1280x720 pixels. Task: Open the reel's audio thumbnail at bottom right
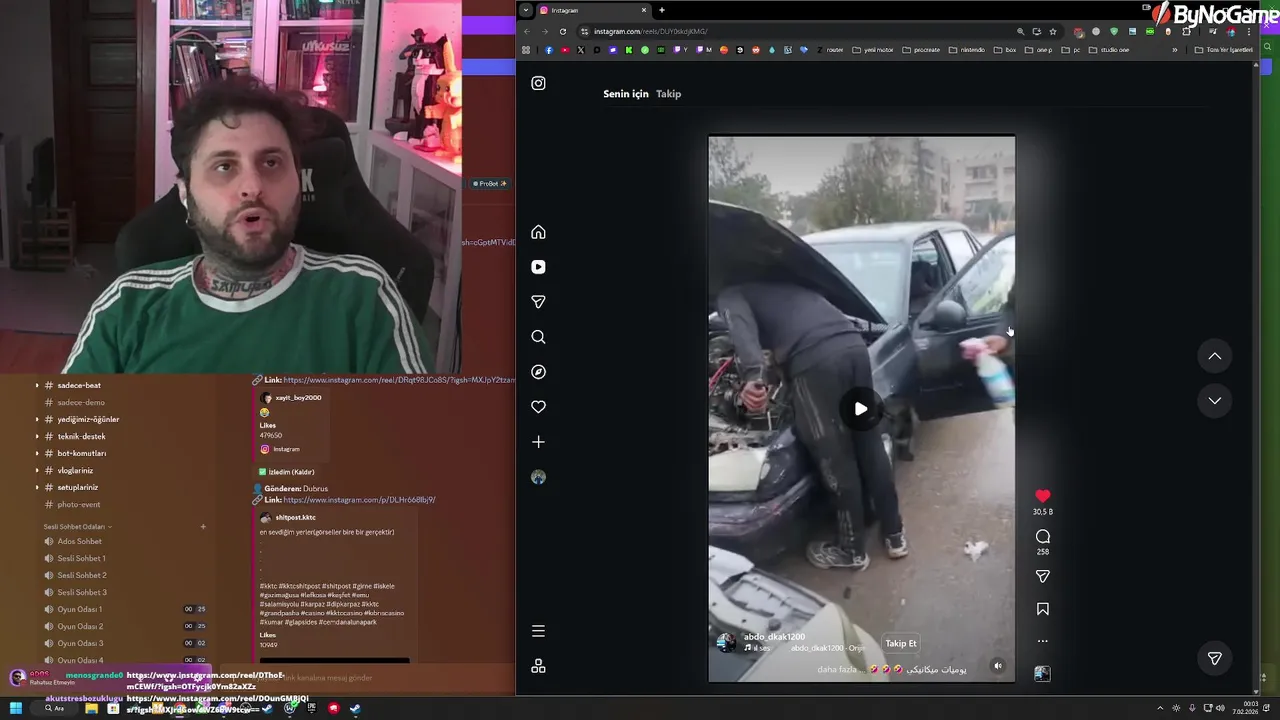pos(1042,673)
